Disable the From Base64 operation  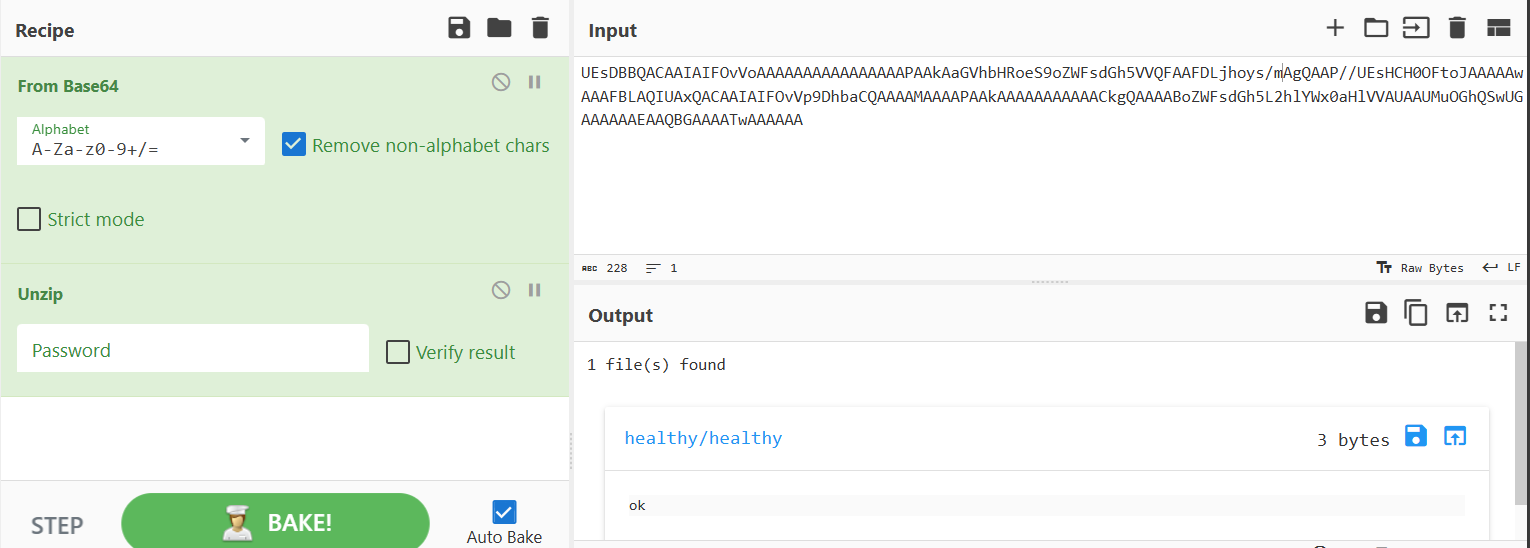[x=501, y=82]
